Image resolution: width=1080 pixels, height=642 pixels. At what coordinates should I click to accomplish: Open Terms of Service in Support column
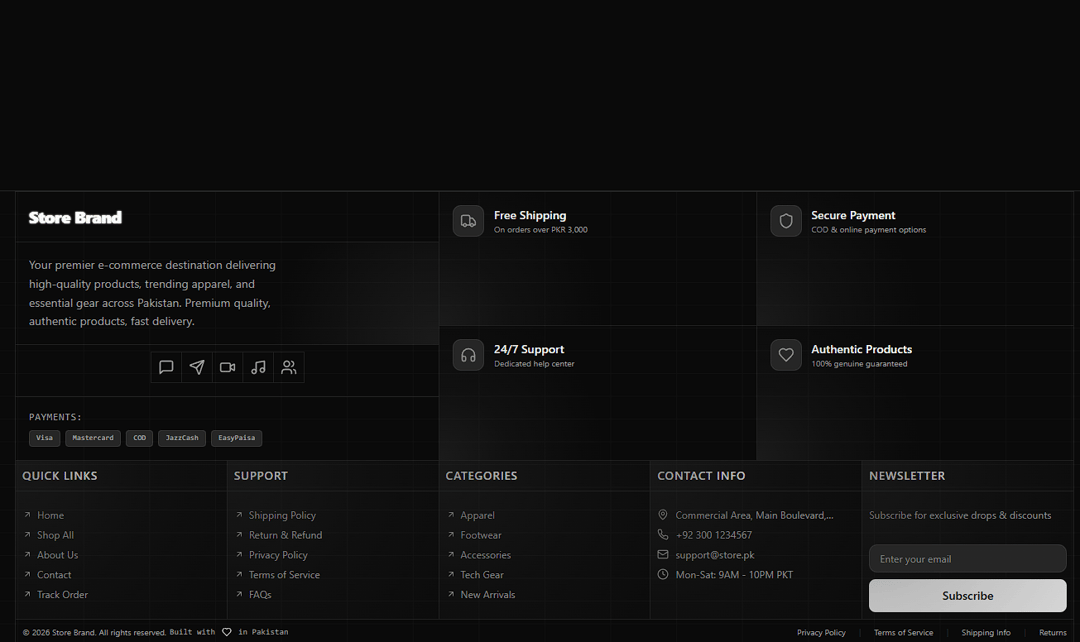point(284,574)
